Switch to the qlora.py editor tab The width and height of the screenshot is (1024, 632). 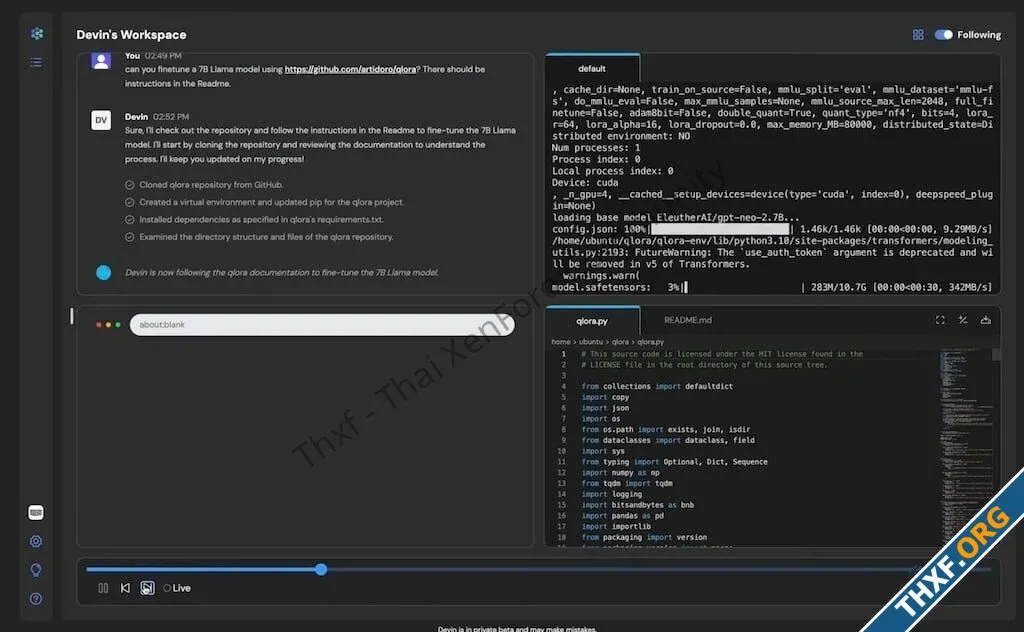pos(592,321)
